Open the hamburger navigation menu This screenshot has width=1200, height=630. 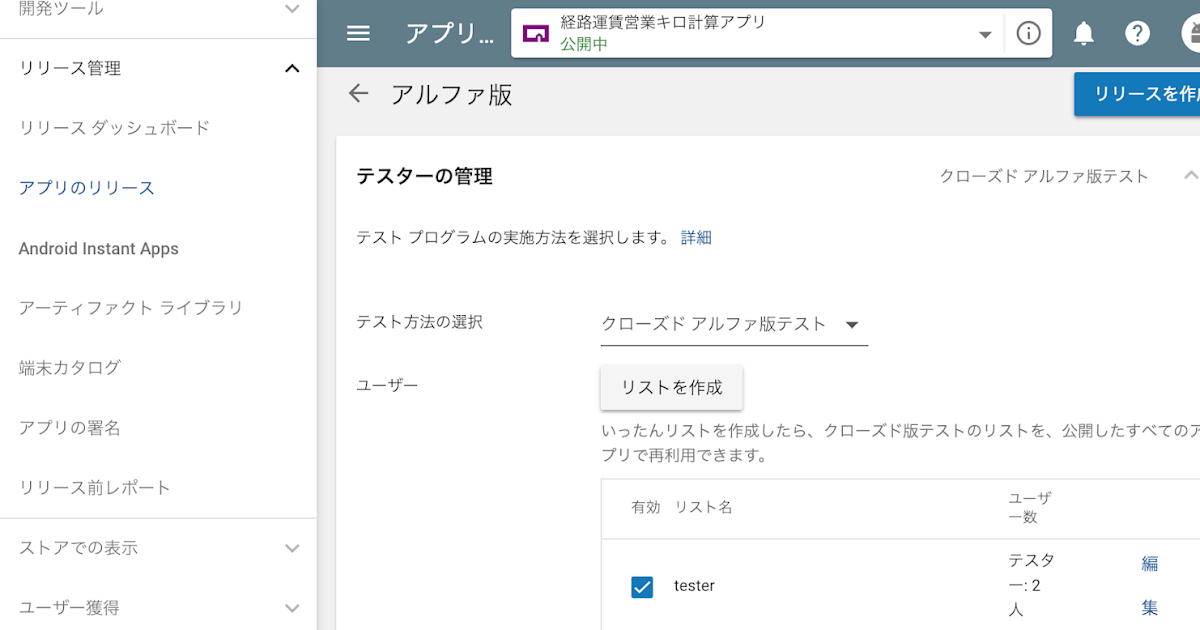(x=358, y=33)
